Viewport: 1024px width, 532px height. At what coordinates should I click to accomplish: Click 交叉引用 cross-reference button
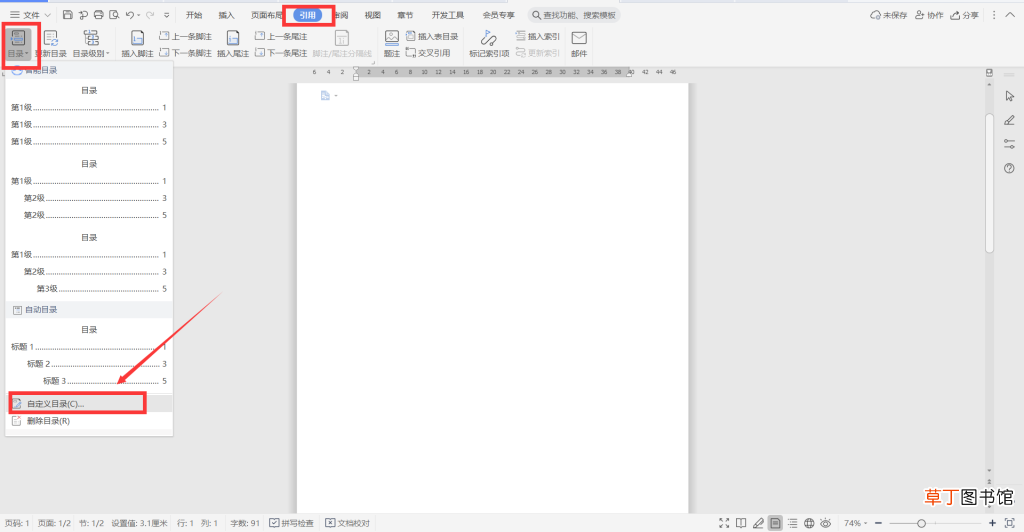point(428,53)
